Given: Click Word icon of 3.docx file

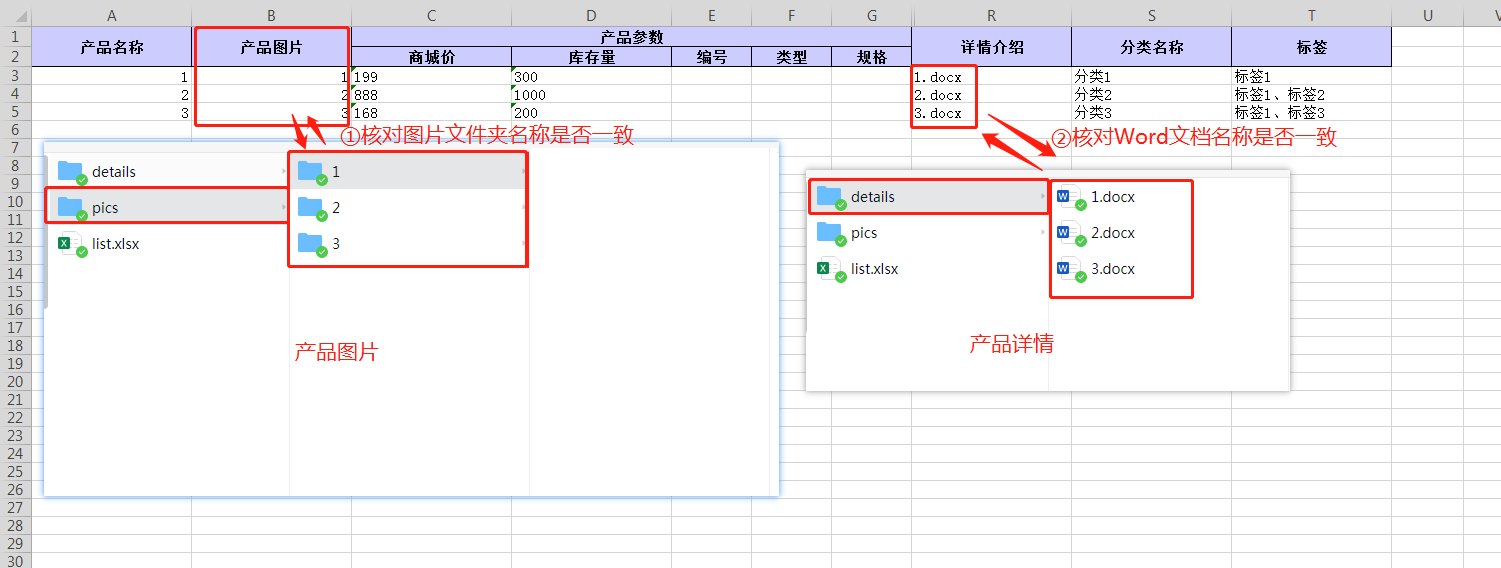Looking at the screenshot, I should coord(1070,269).
